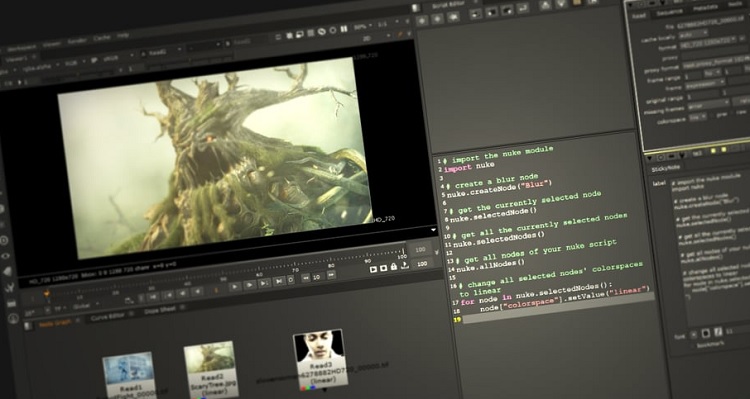Viewport: 750px width, 399px height.
Task: Click the clock icon in left node toolbar
Action: 4,240
